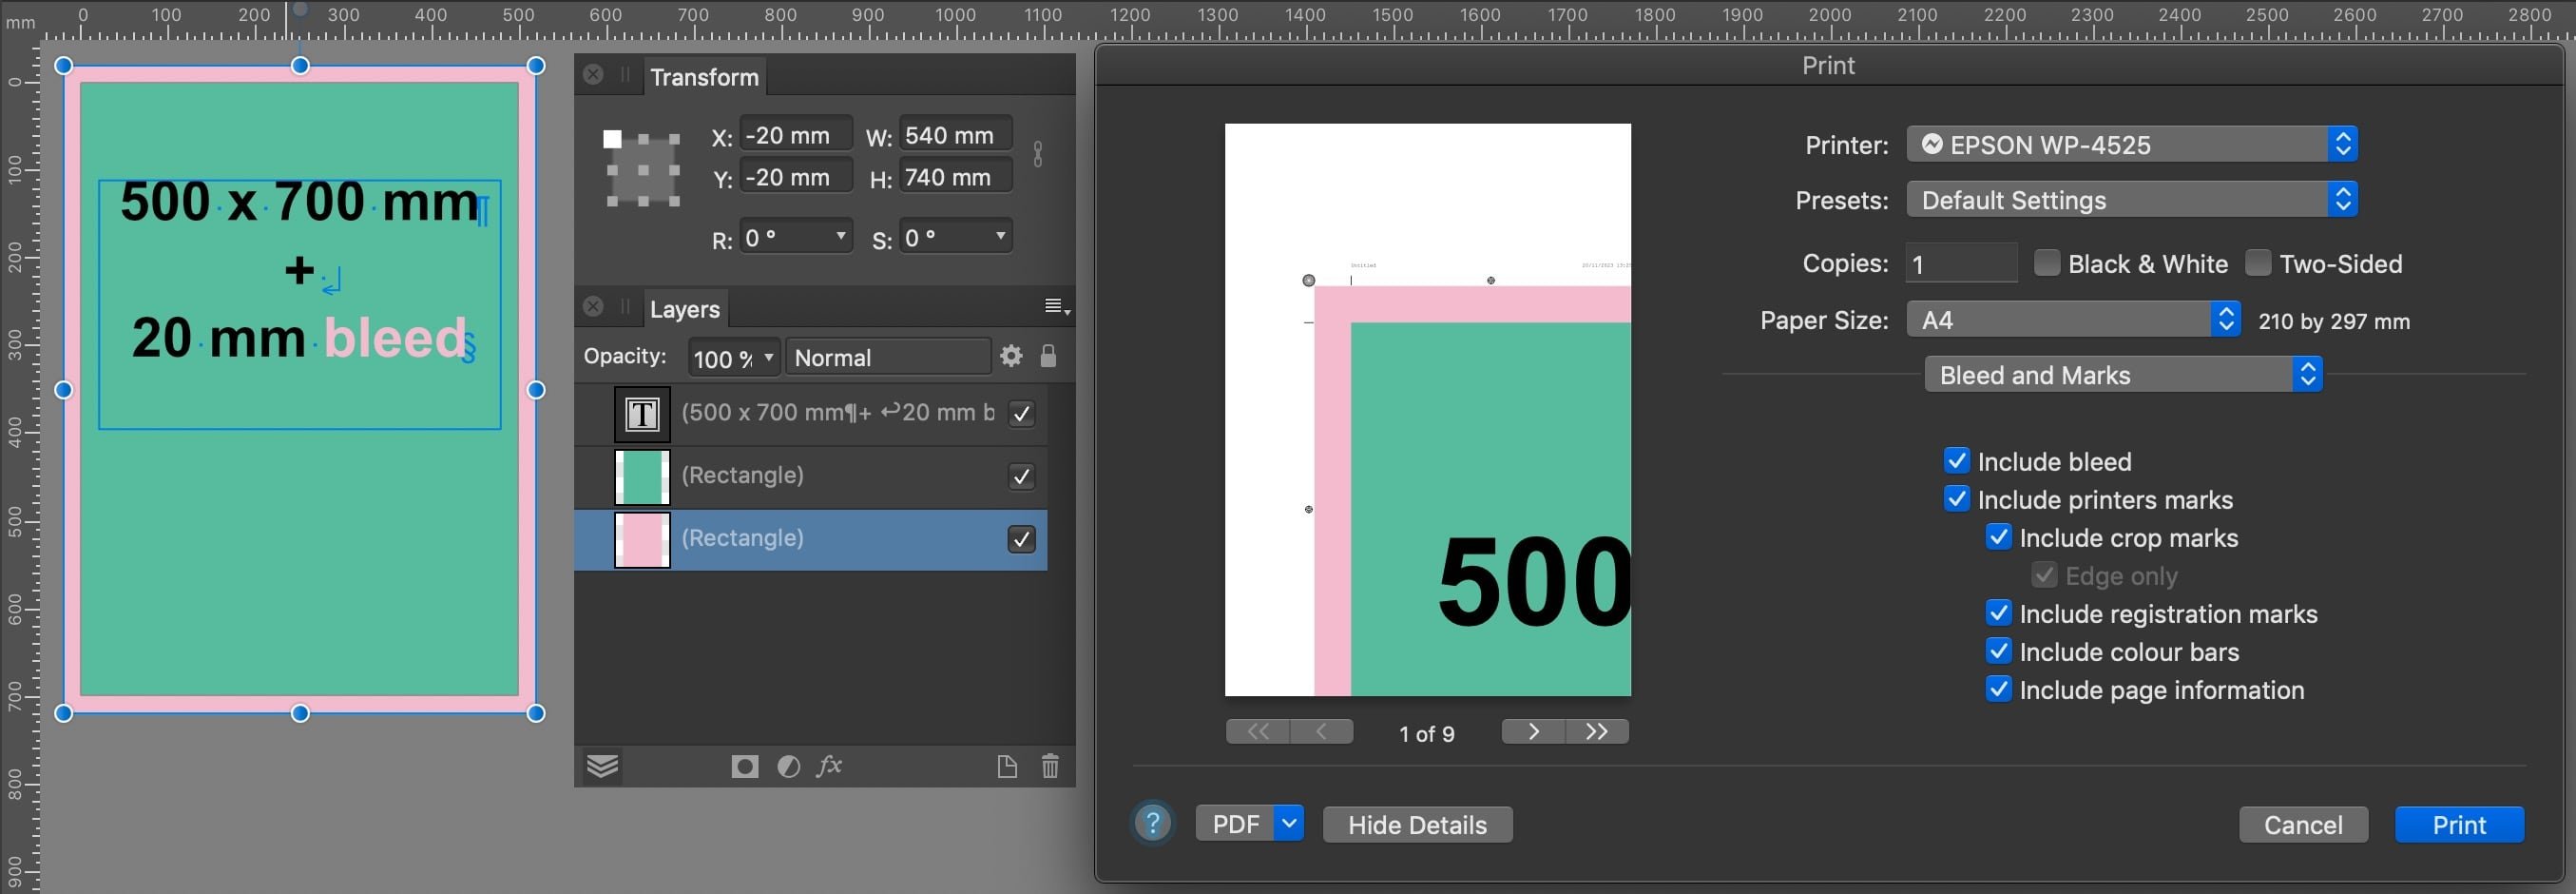2576x894 pixels.
Task: Click the PDF button
Action: (x=1236, y=824)
